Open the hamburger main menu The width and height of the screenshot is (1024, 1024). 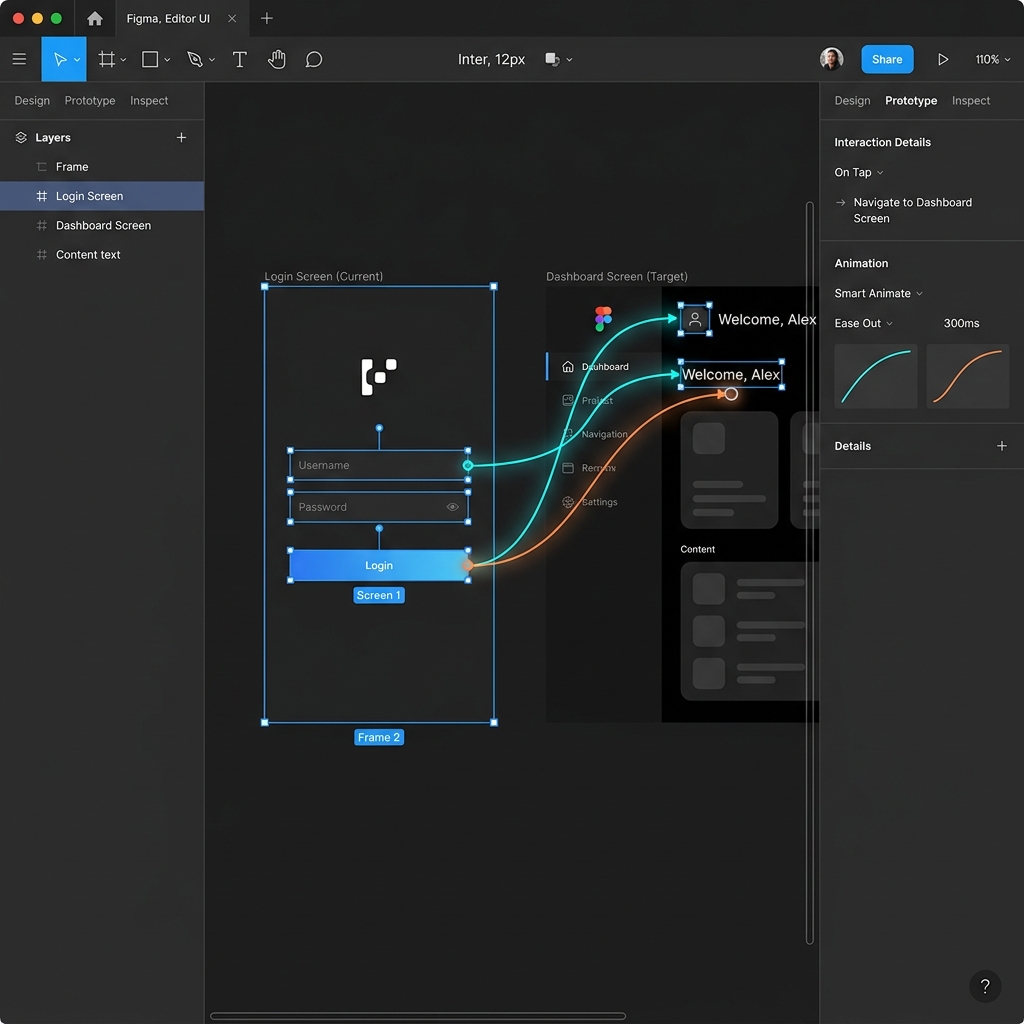coord(20,59)
